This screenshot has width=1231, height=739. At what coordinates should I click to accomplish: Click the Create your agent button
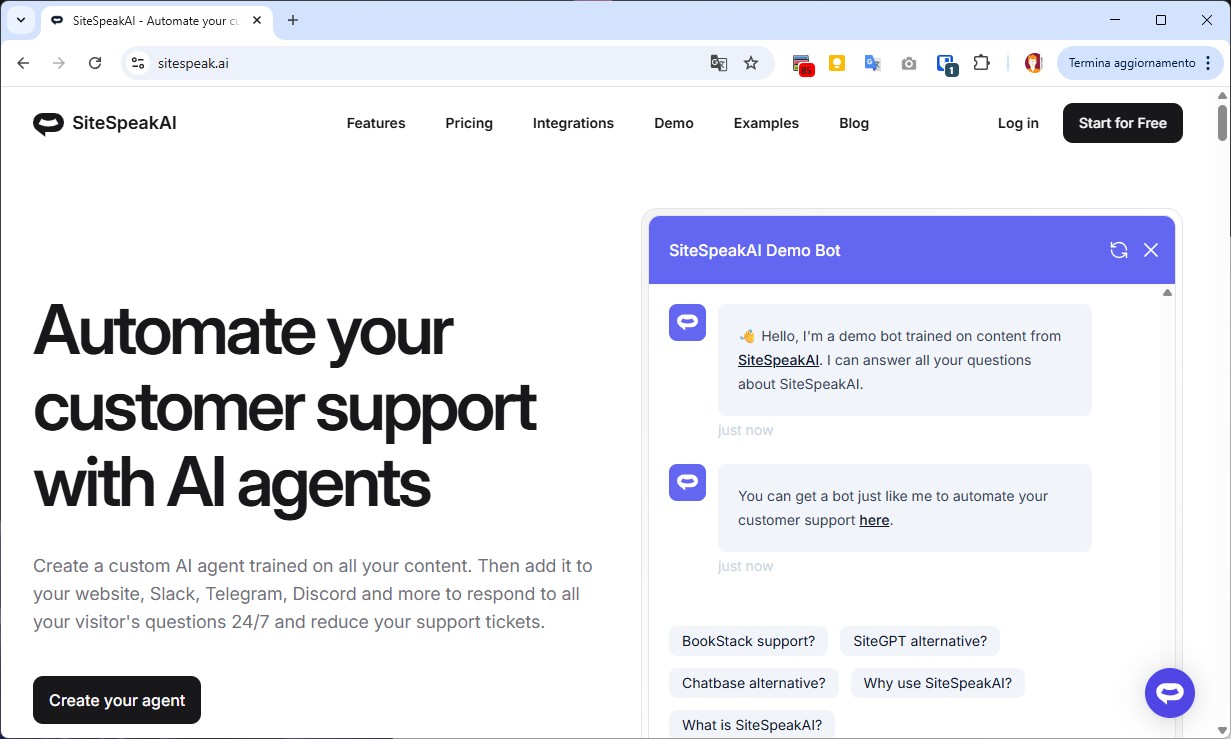click(x=117, y=700)
